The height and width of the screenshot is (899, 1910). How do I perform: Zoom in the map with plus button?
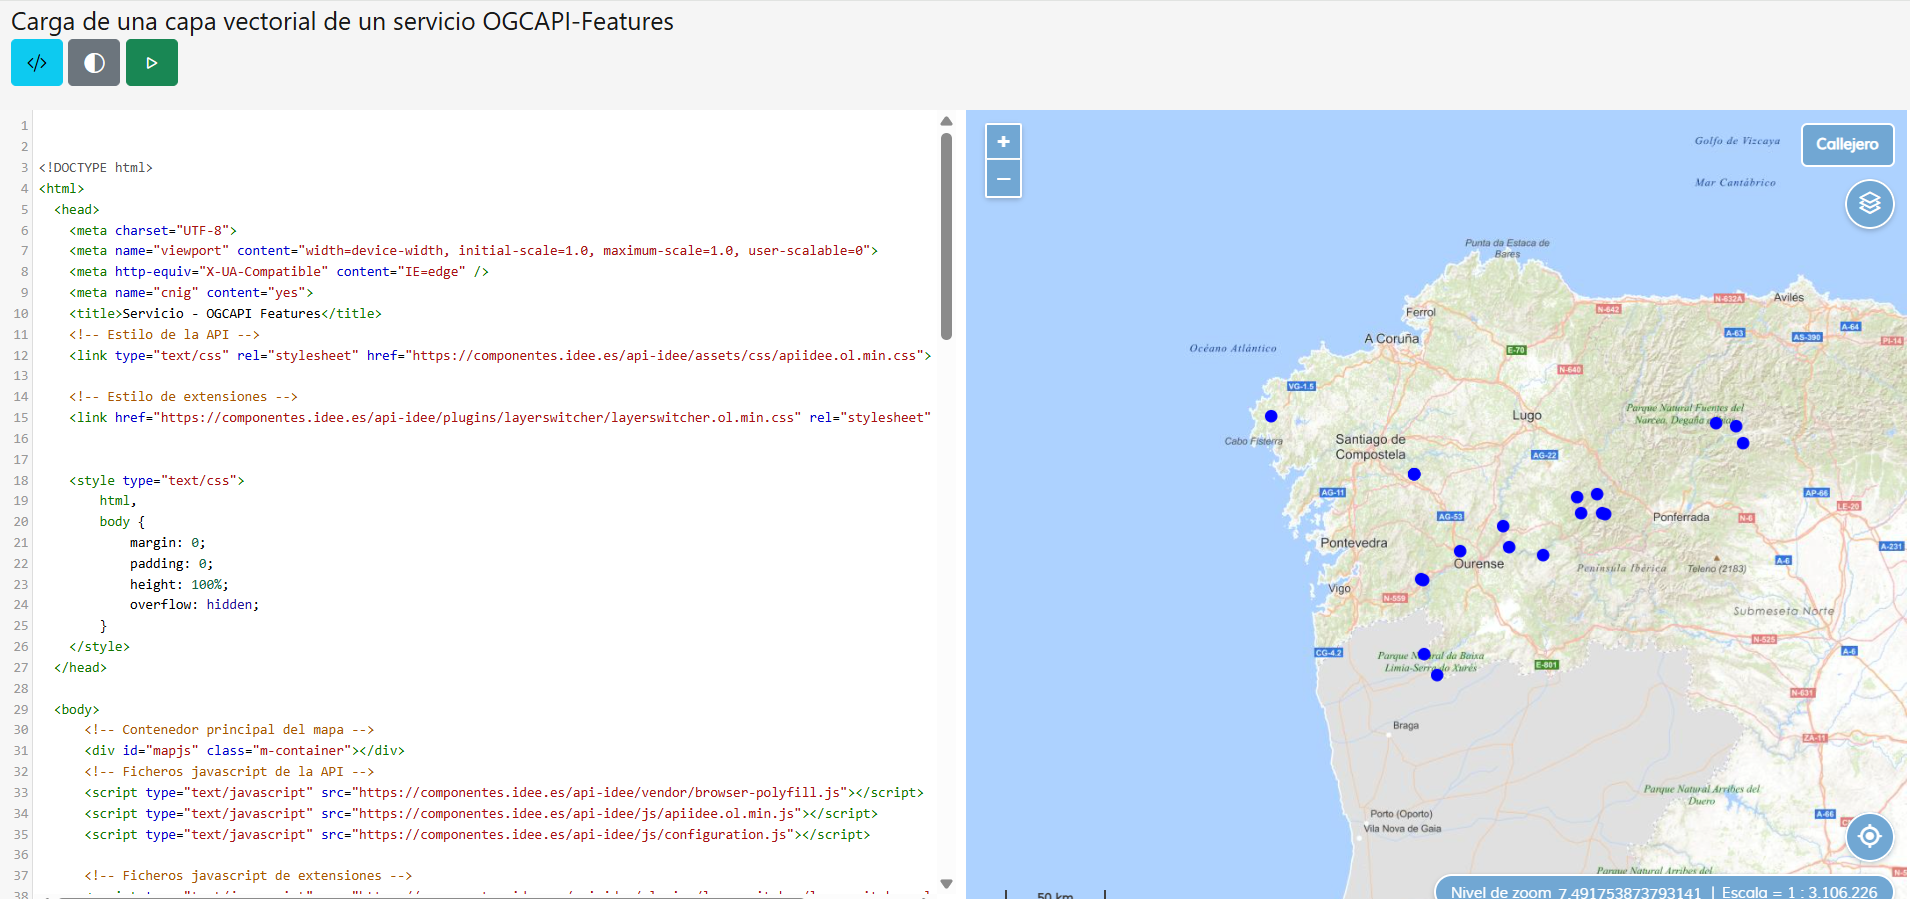[x=1003, y=142]
